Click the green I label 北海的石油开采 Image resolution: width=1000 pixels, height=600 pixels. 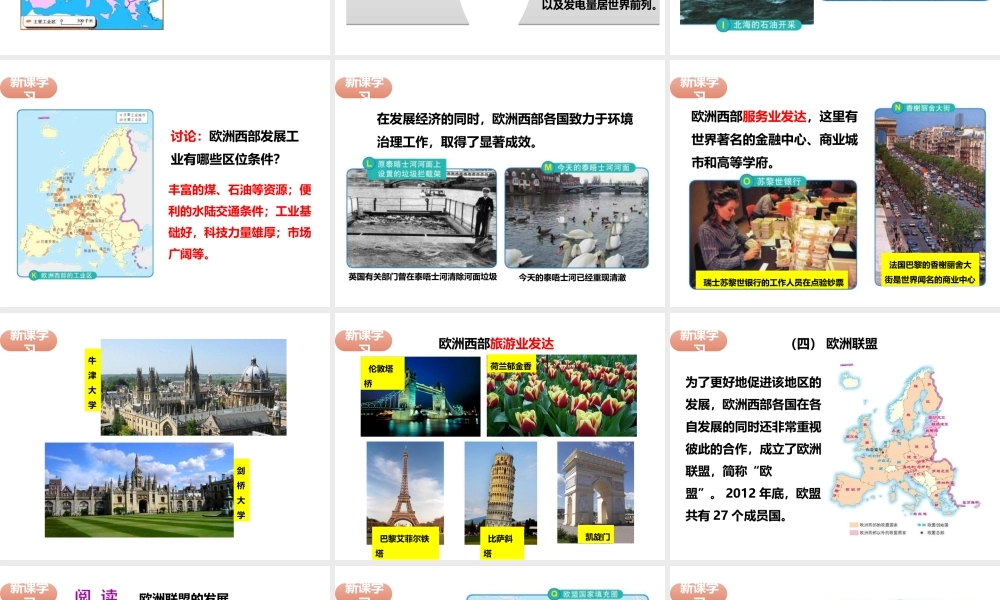pyautogui.click(x=758, y=25)
